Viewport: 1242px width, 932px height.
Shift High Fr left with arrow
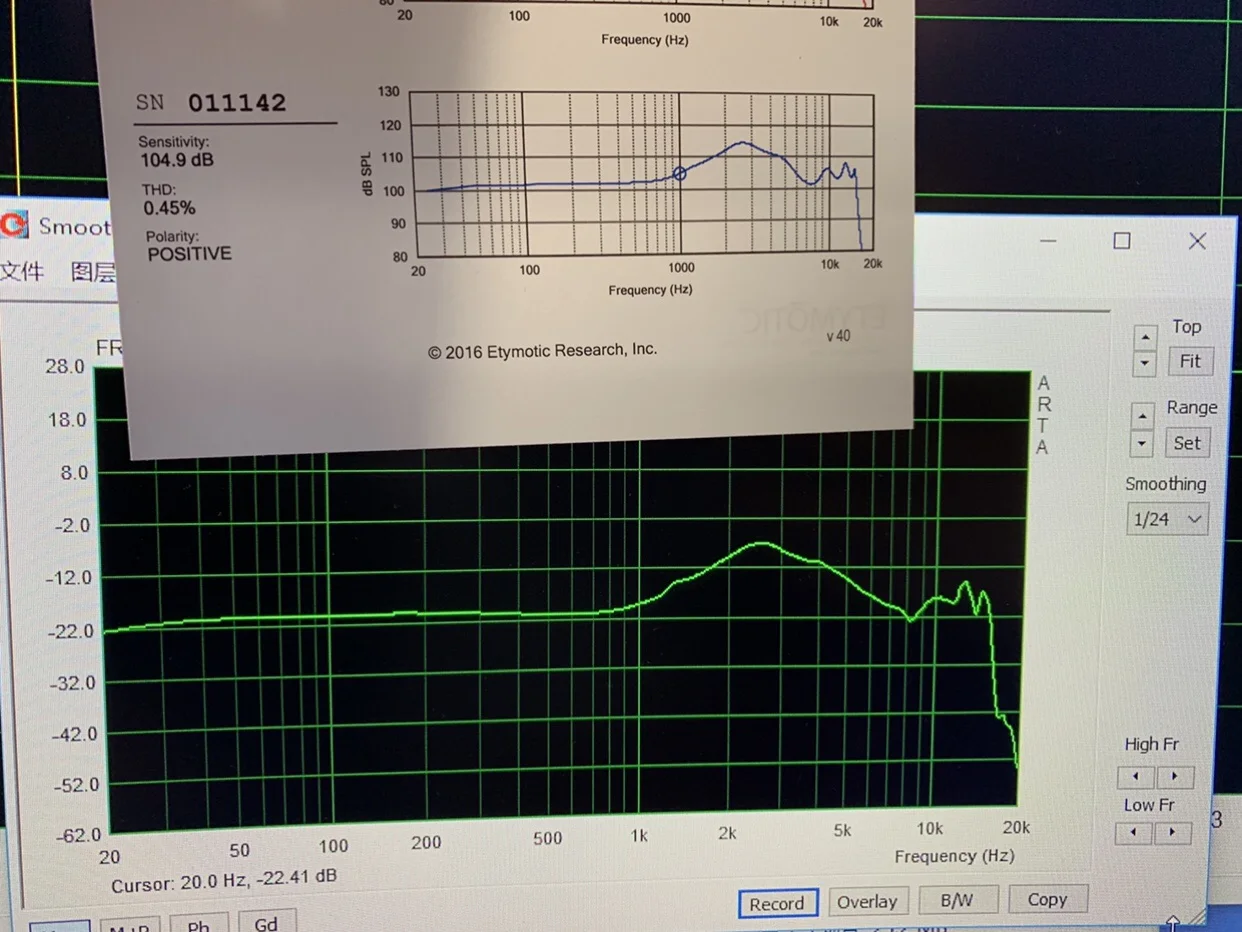point(1136,776)
